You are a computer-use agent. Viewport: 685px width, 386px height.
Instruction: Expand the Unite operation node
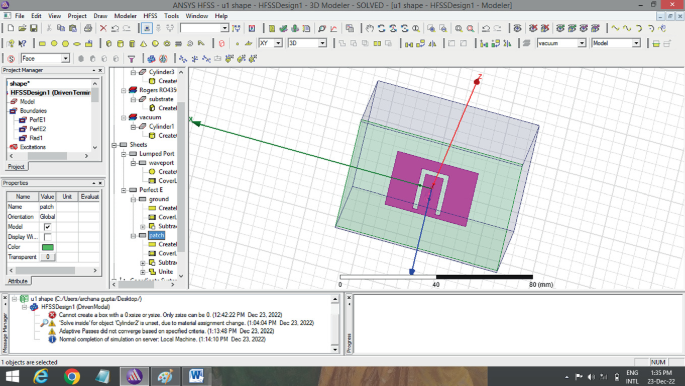pyautogui.click(x=142, y=272)
